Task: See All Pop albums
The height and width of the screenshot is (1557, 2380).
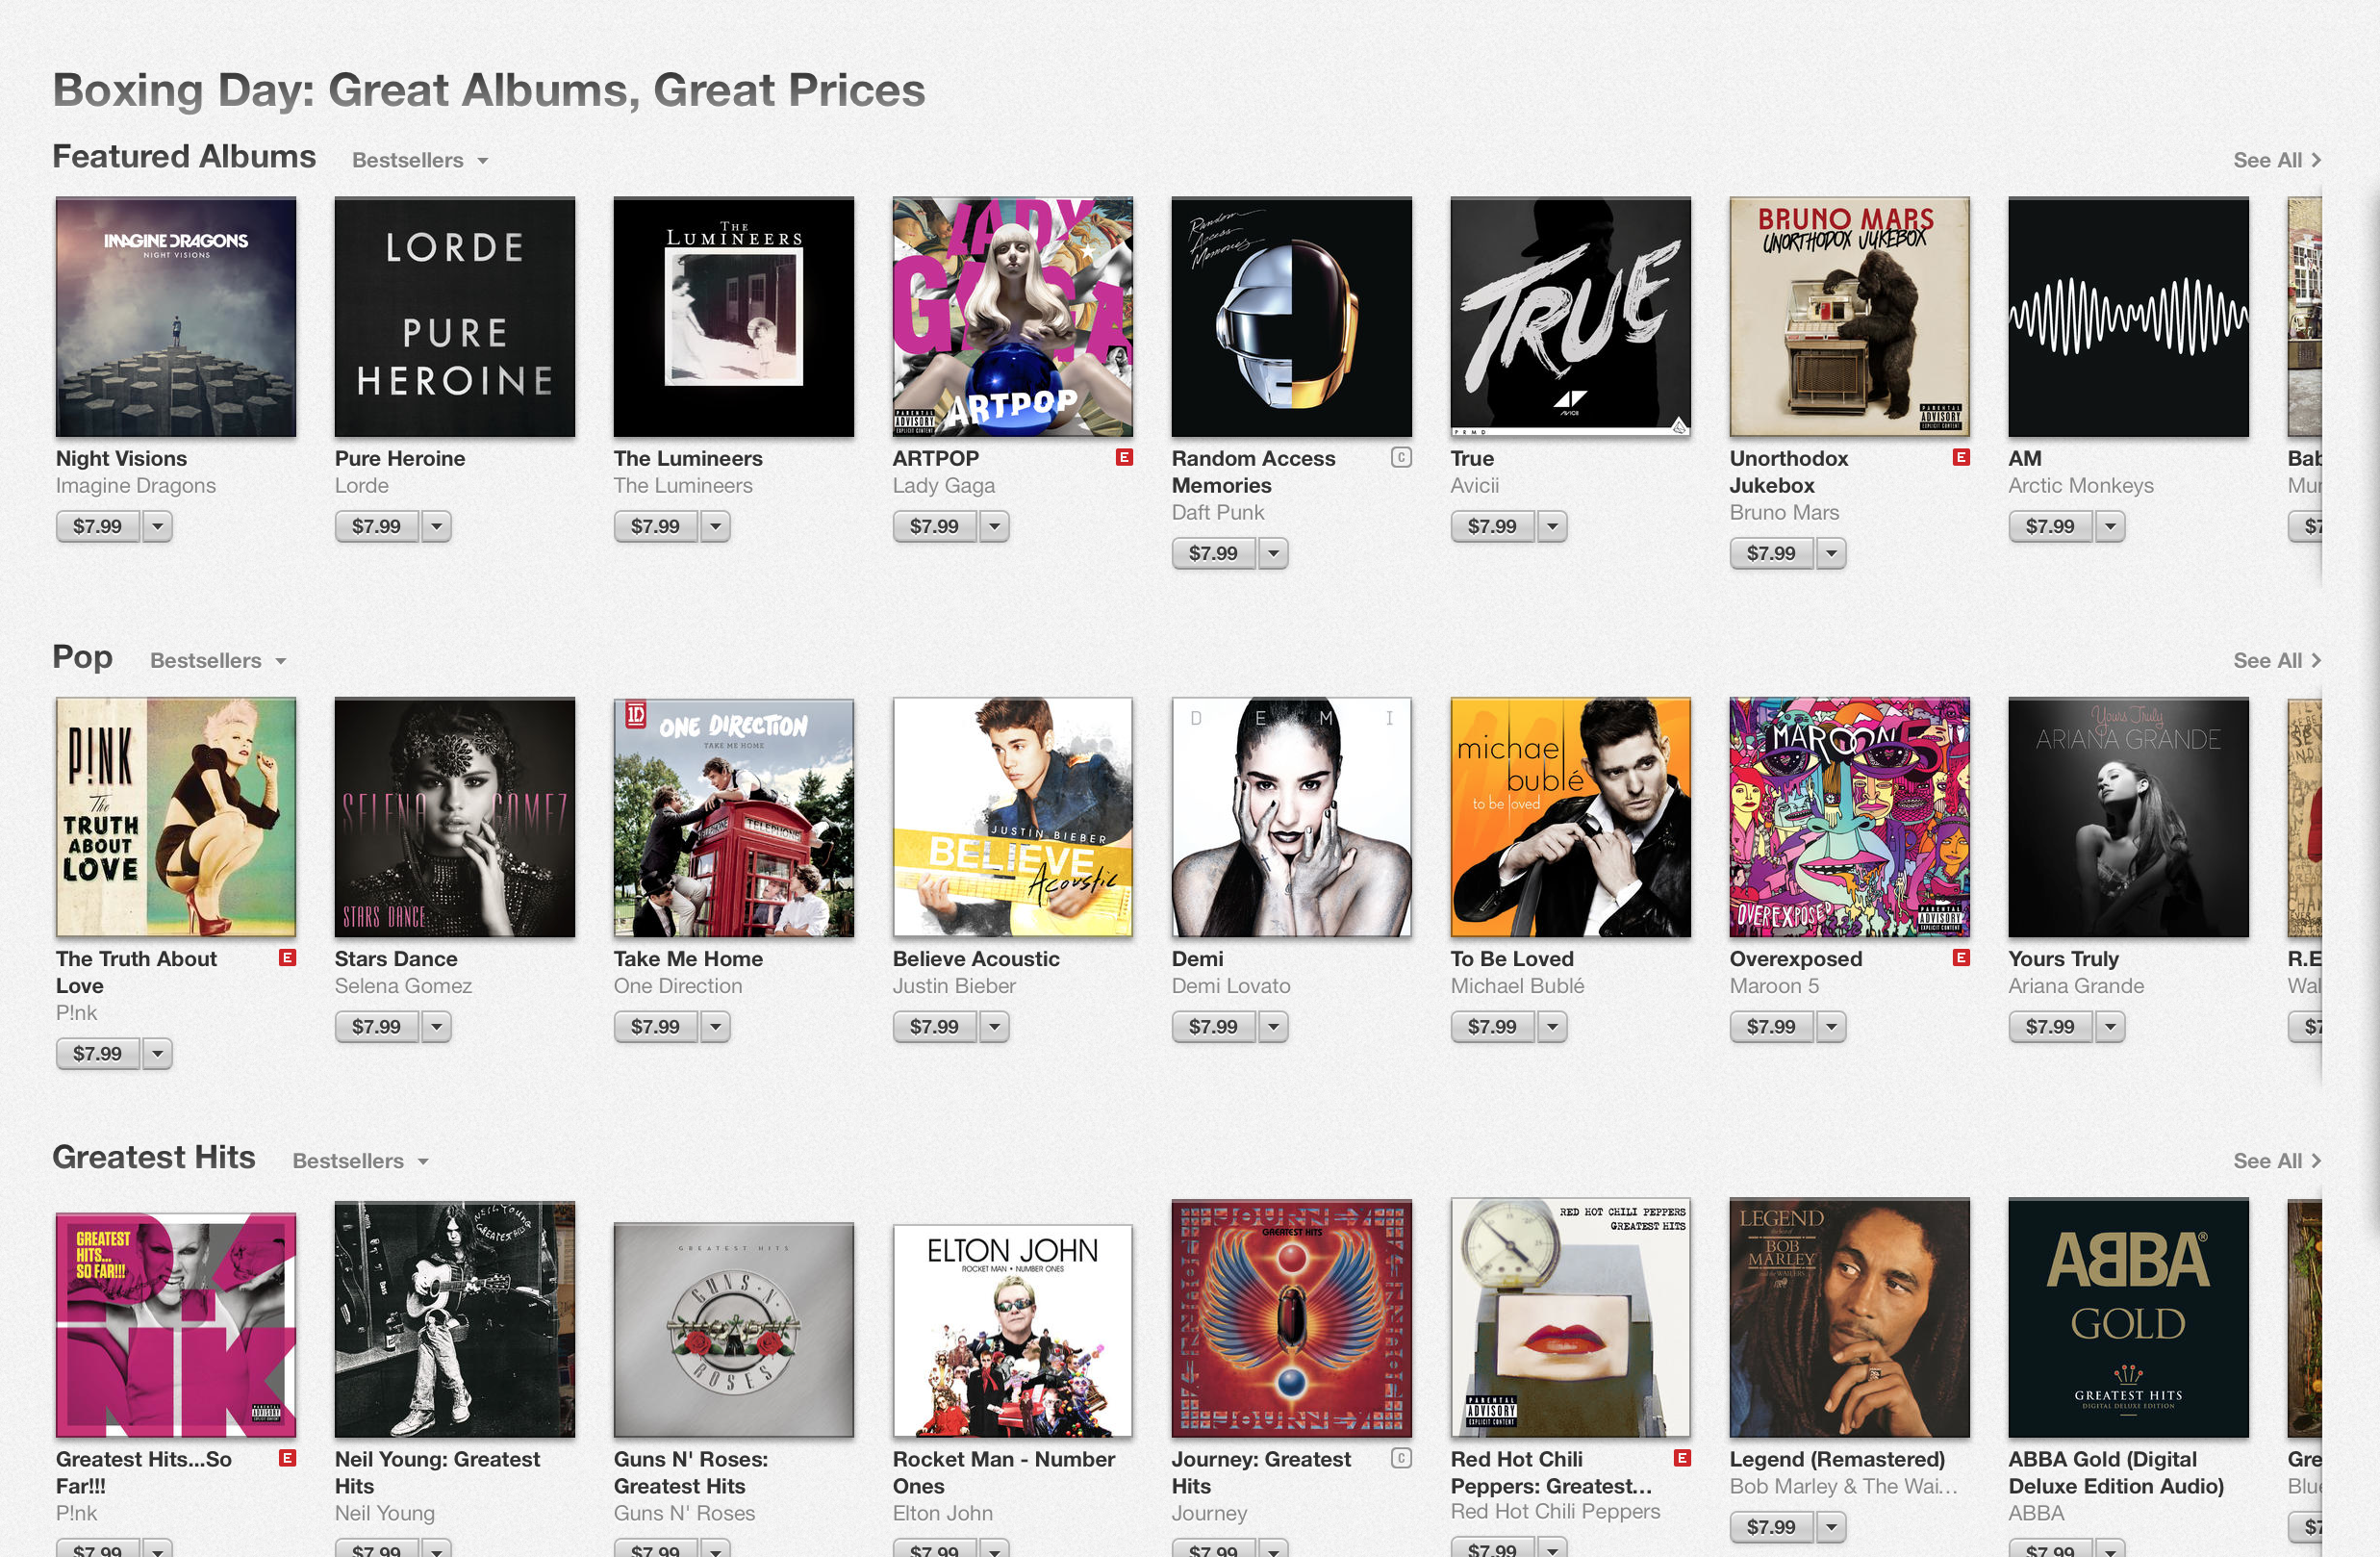Action: click(x=2277, y=660)
